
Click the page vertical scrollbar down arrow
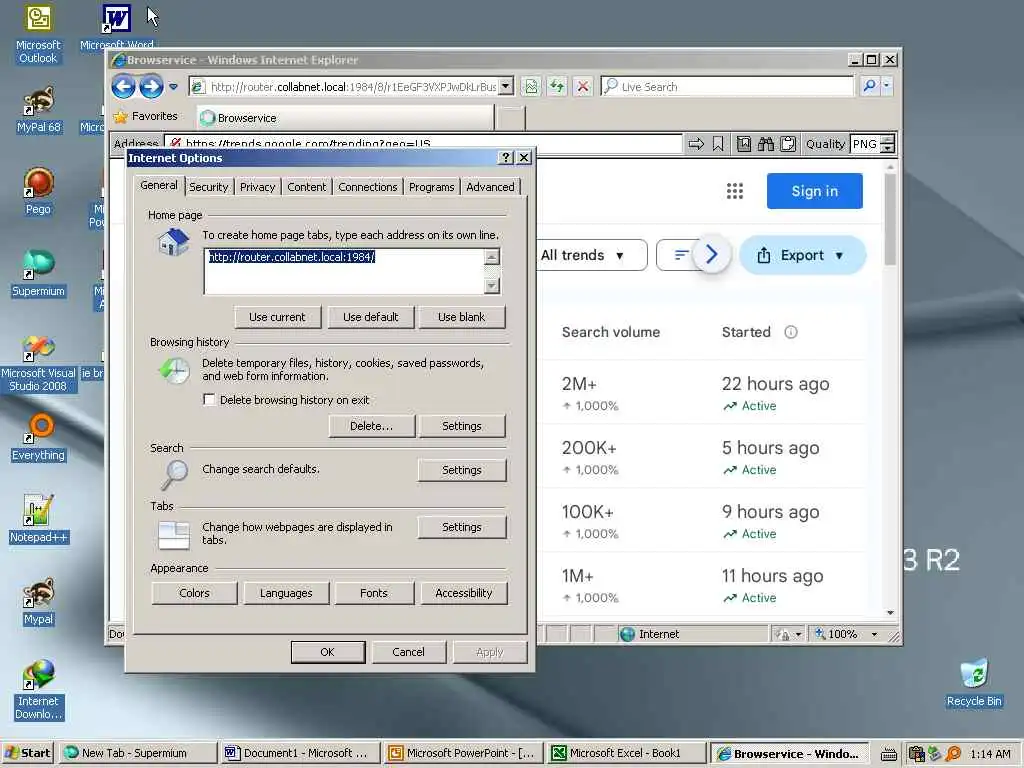click(x=890, y=613)
